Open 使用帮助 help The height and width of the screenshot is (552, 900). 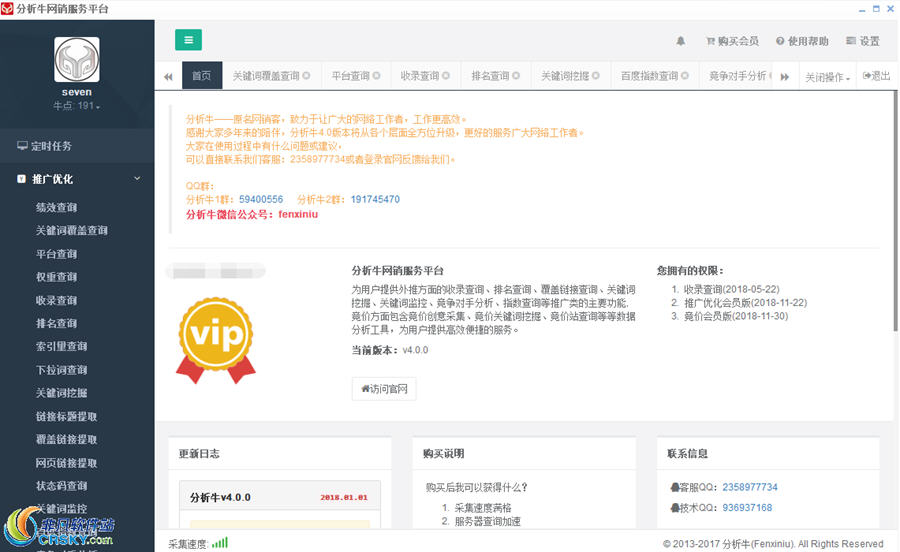(x=802, y=41)
